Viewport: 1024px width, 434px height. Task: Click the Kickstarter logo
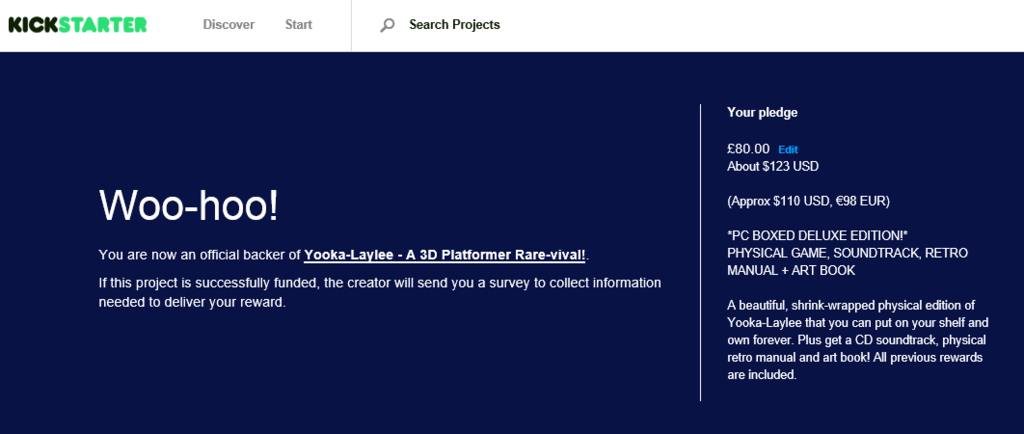77,25
